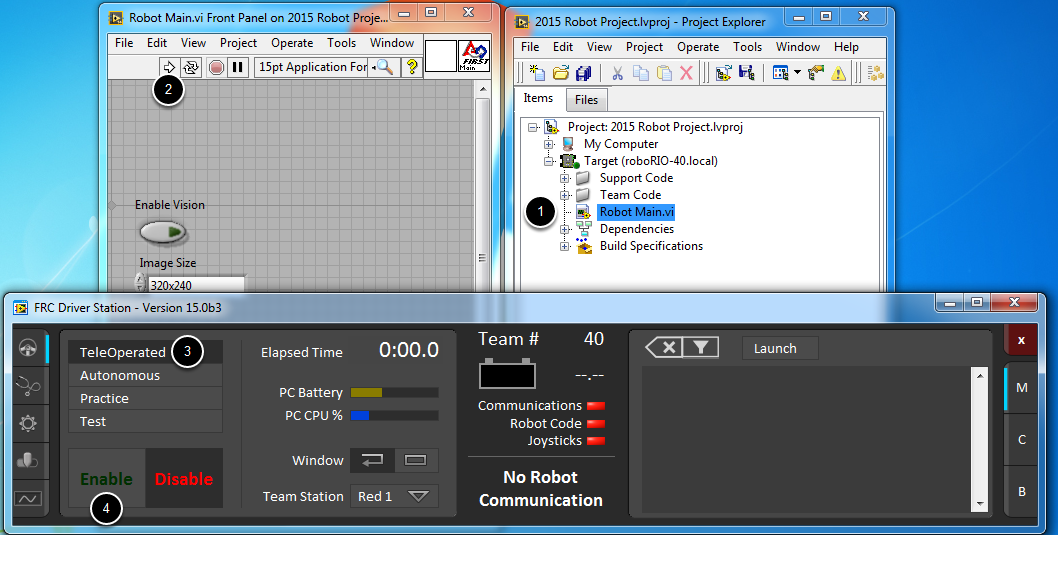Open the 15pt Application Font dropdown
This screenshot has height=569, width=1058.
click(x=313, y=67)
